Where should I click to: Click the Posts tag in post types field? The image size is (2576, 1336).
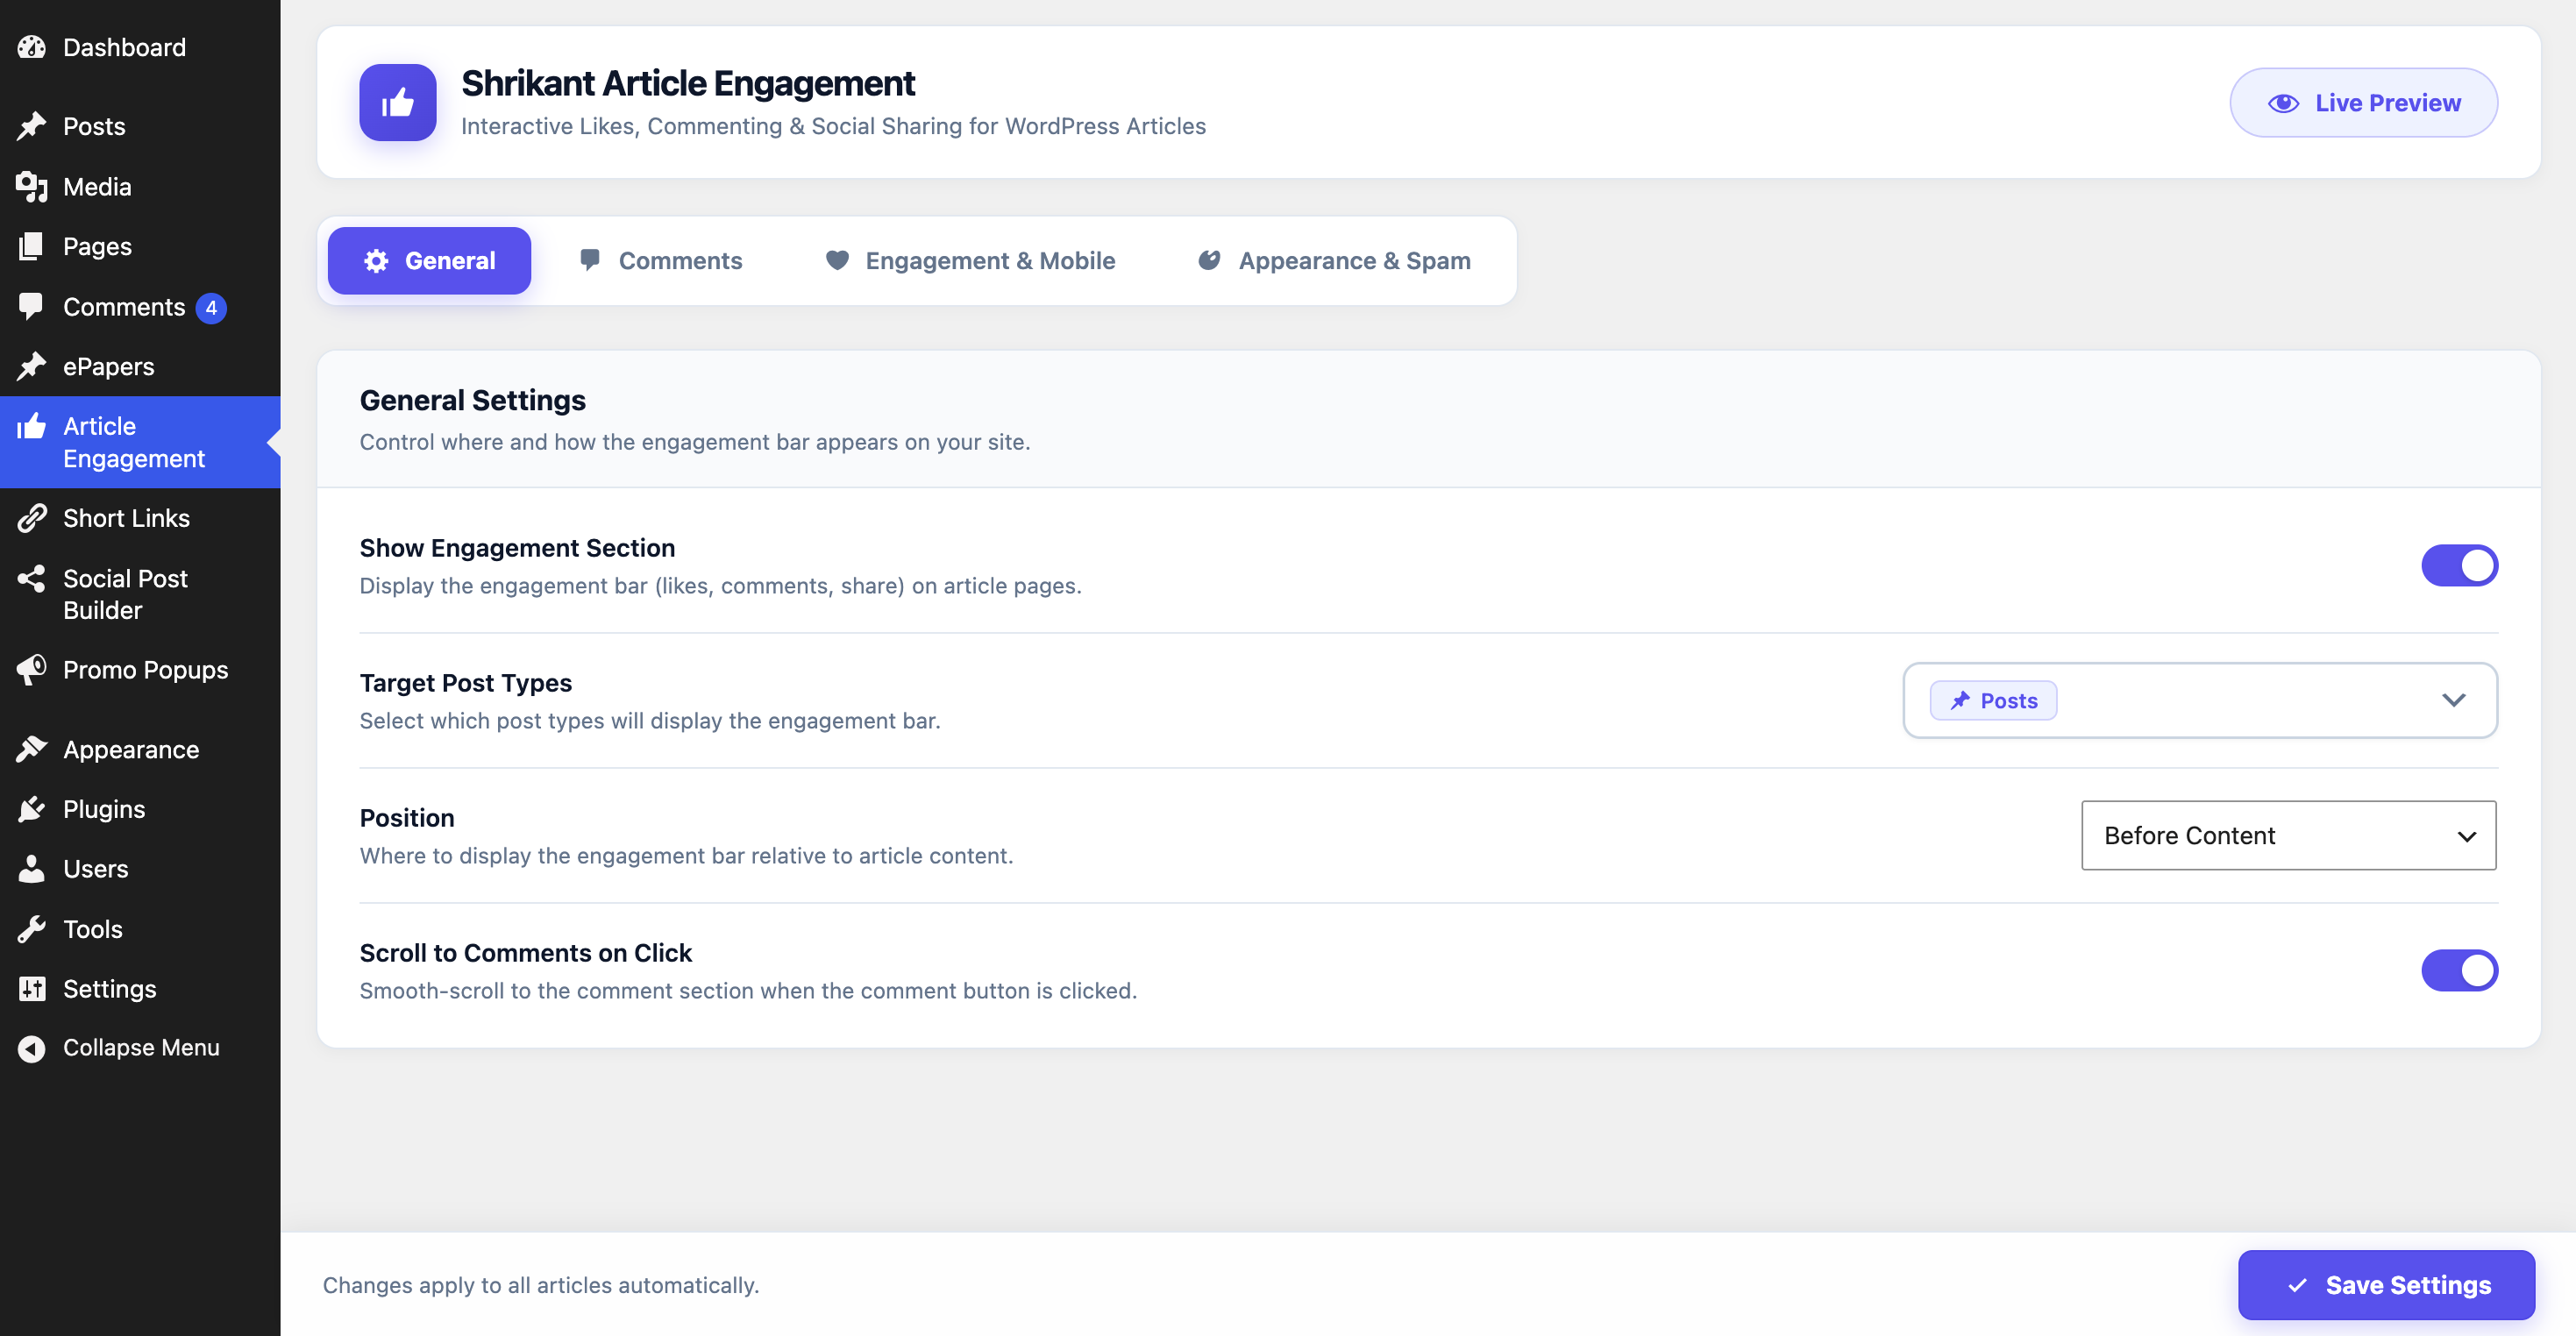[1993, 700]
